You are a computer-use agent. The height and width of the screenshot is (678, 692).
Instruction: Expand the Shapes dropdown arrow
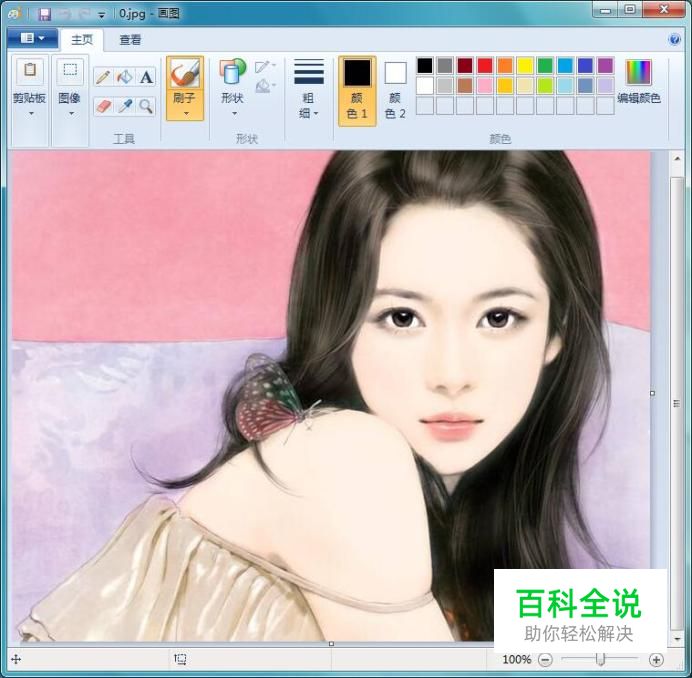[234, 114]
